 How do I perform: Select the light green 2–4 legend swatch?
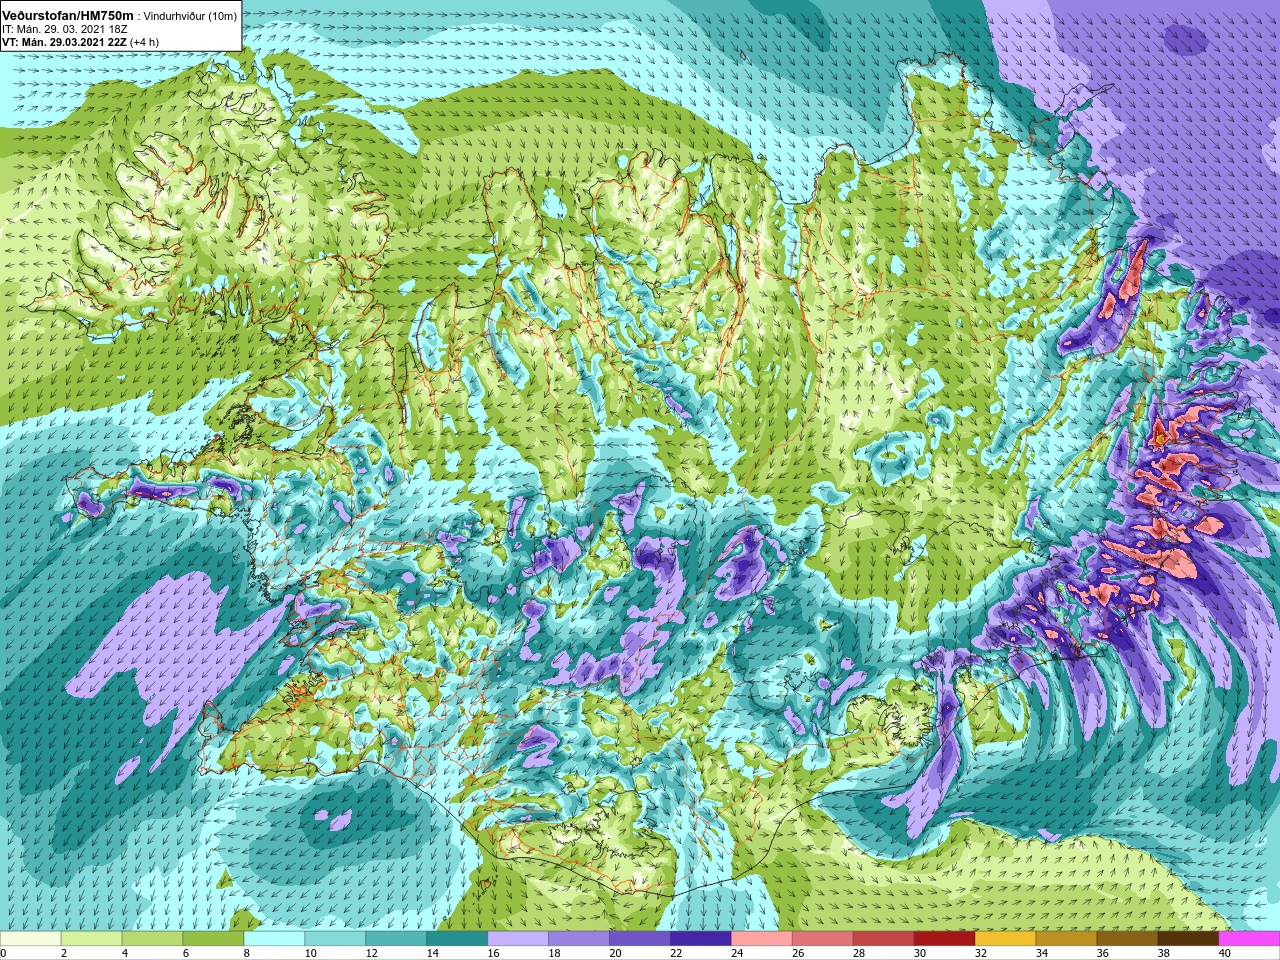click(x=92, y=939)
